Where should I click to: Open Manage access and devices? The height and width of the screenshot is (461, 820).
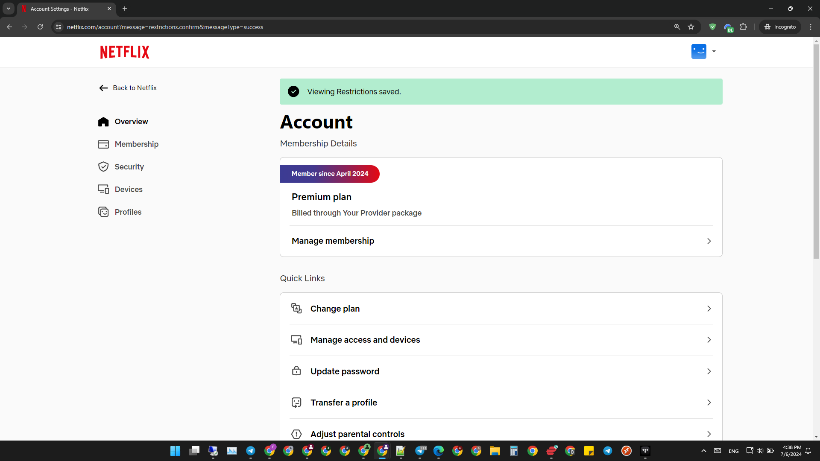pos(501,340)
